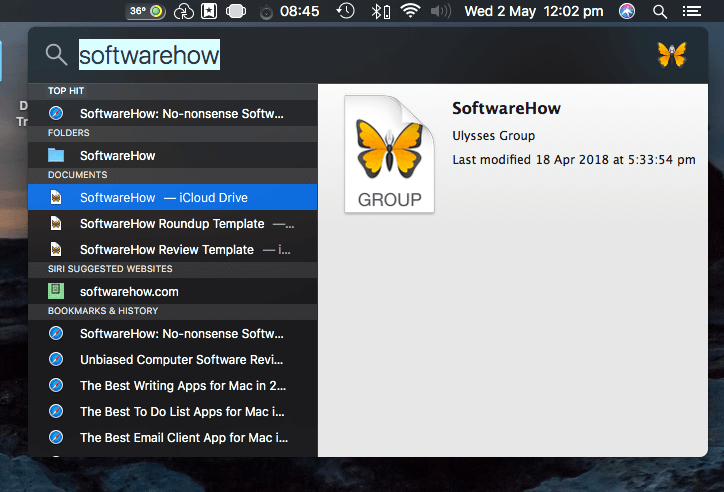The width and height of the screenshot is (724, 492).
Task: Click the green site icon beside softwarehow.com
Action: pyautogui.click(x=56, y=291)
